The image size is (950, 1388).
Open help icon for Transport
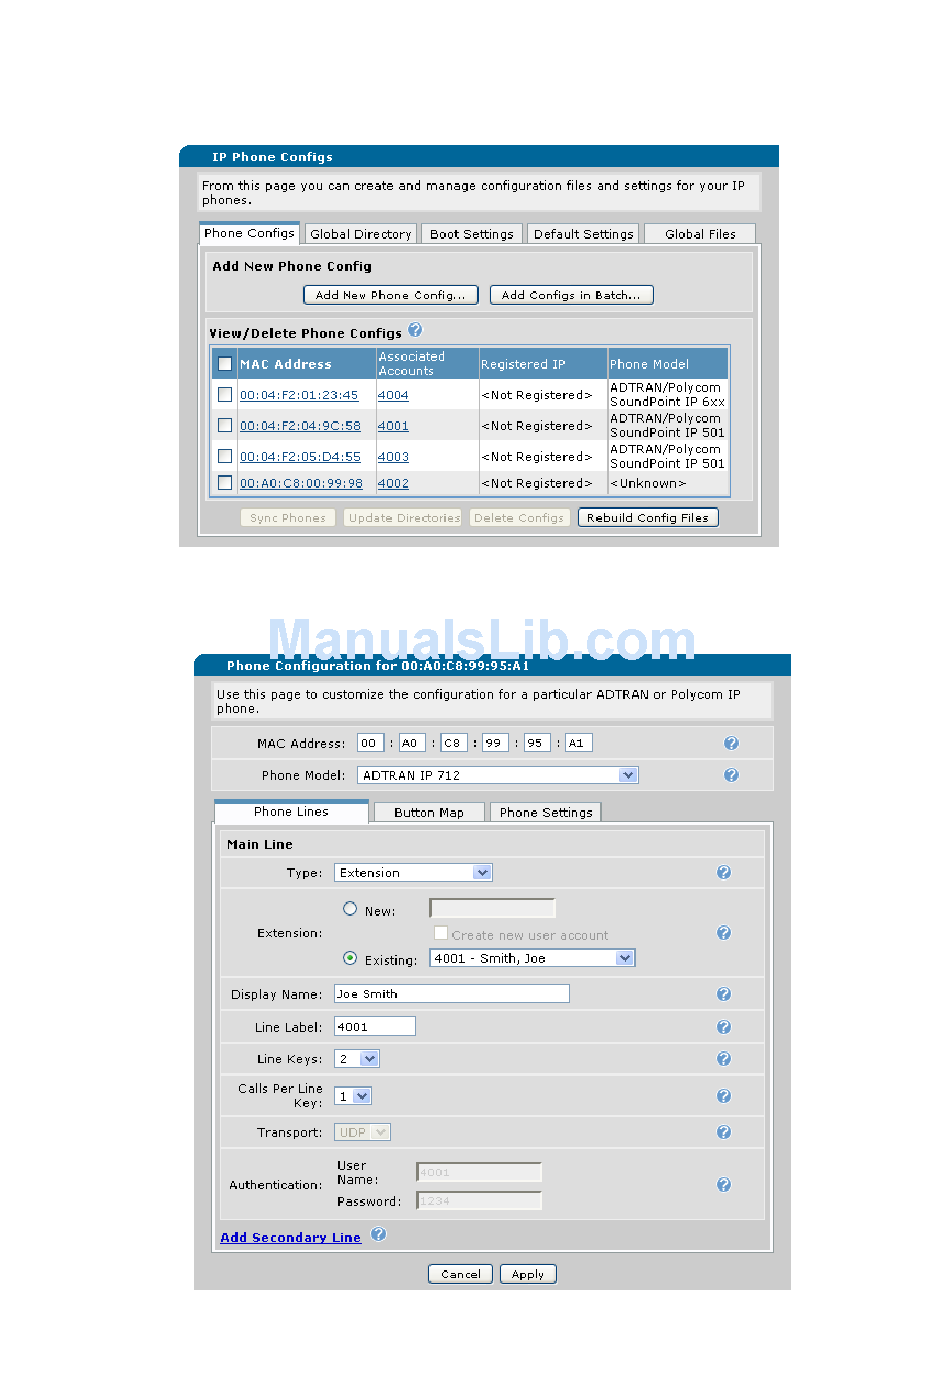(724, 1132)
